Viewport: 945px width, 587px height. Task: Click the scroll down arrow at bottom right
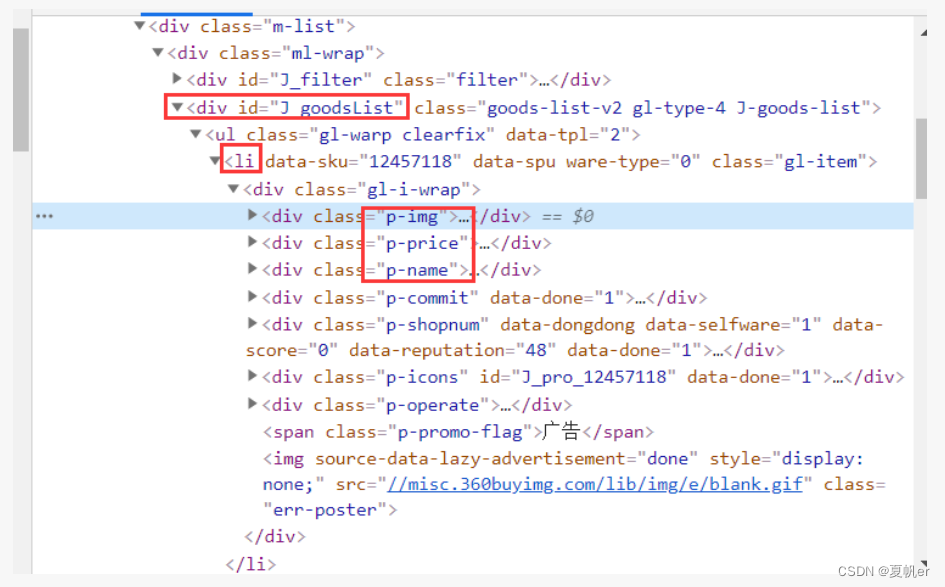pyautogui.click(x=923, y=563)
